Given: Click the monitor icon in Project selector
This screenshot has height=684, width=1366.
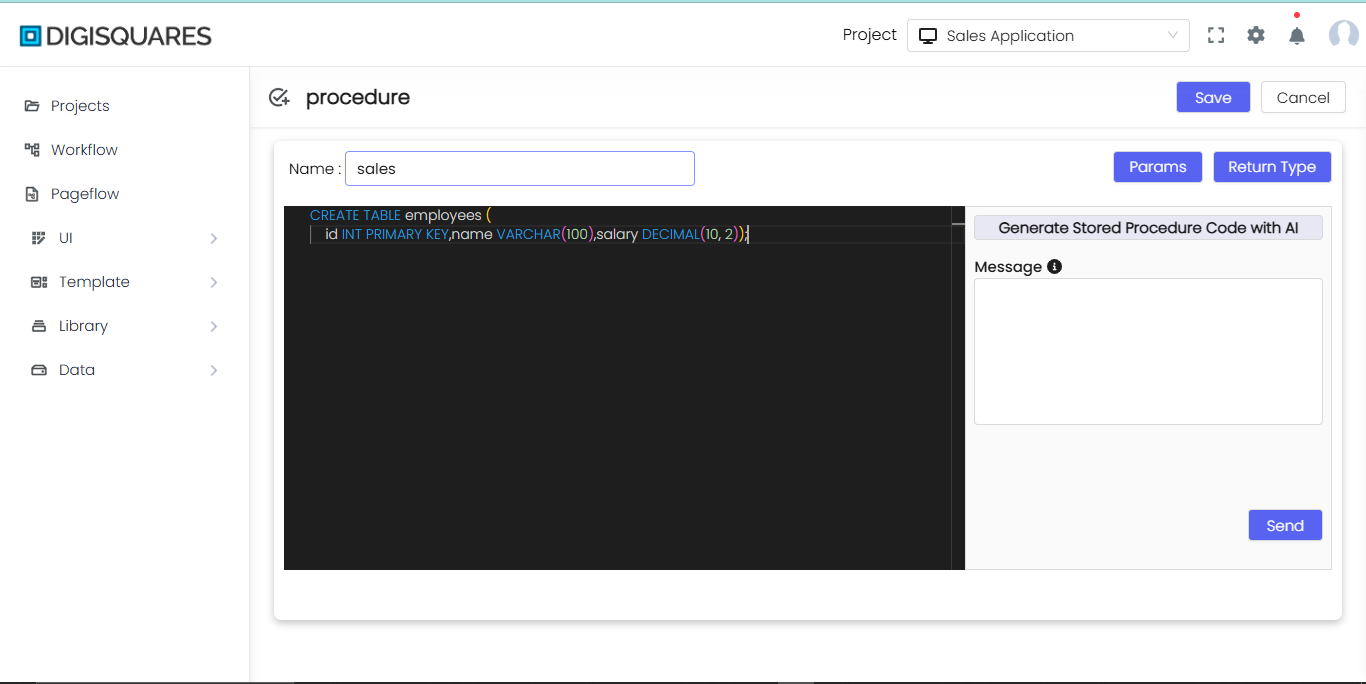Looking at the screenshot, I should [928, 36].
